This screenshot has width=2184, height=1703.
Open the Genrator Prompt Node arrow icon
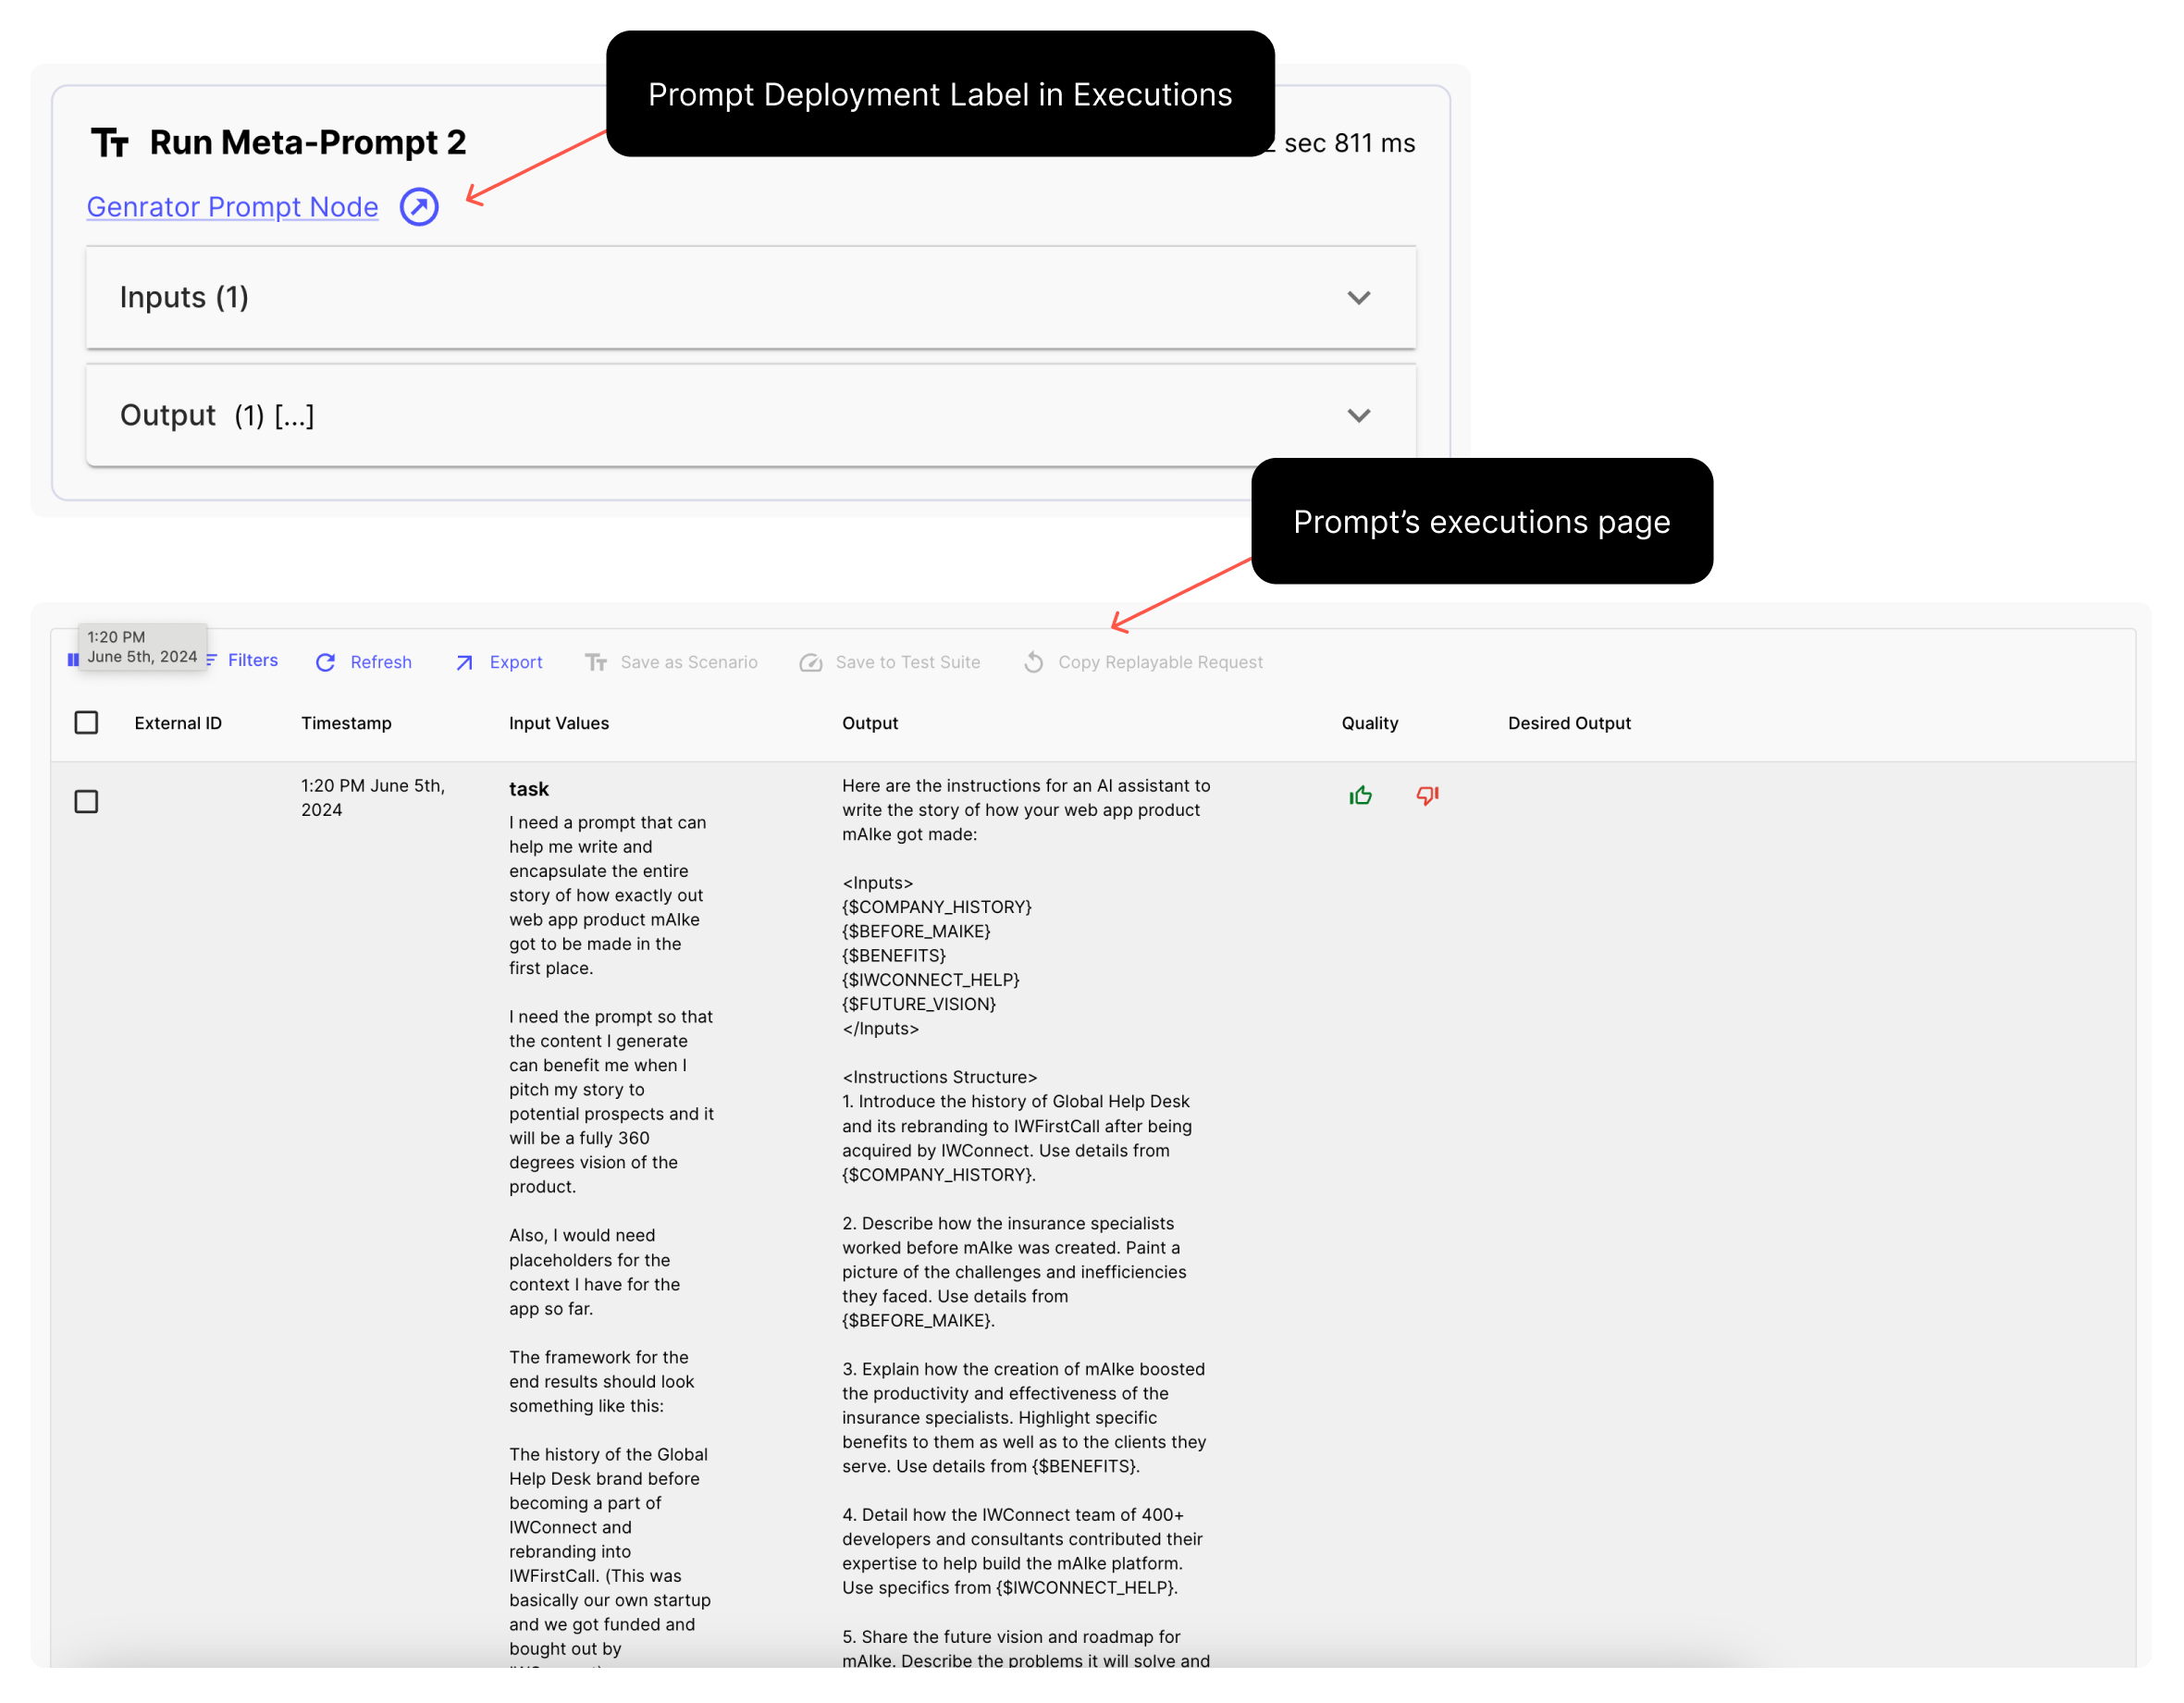[x=419, y=207]
